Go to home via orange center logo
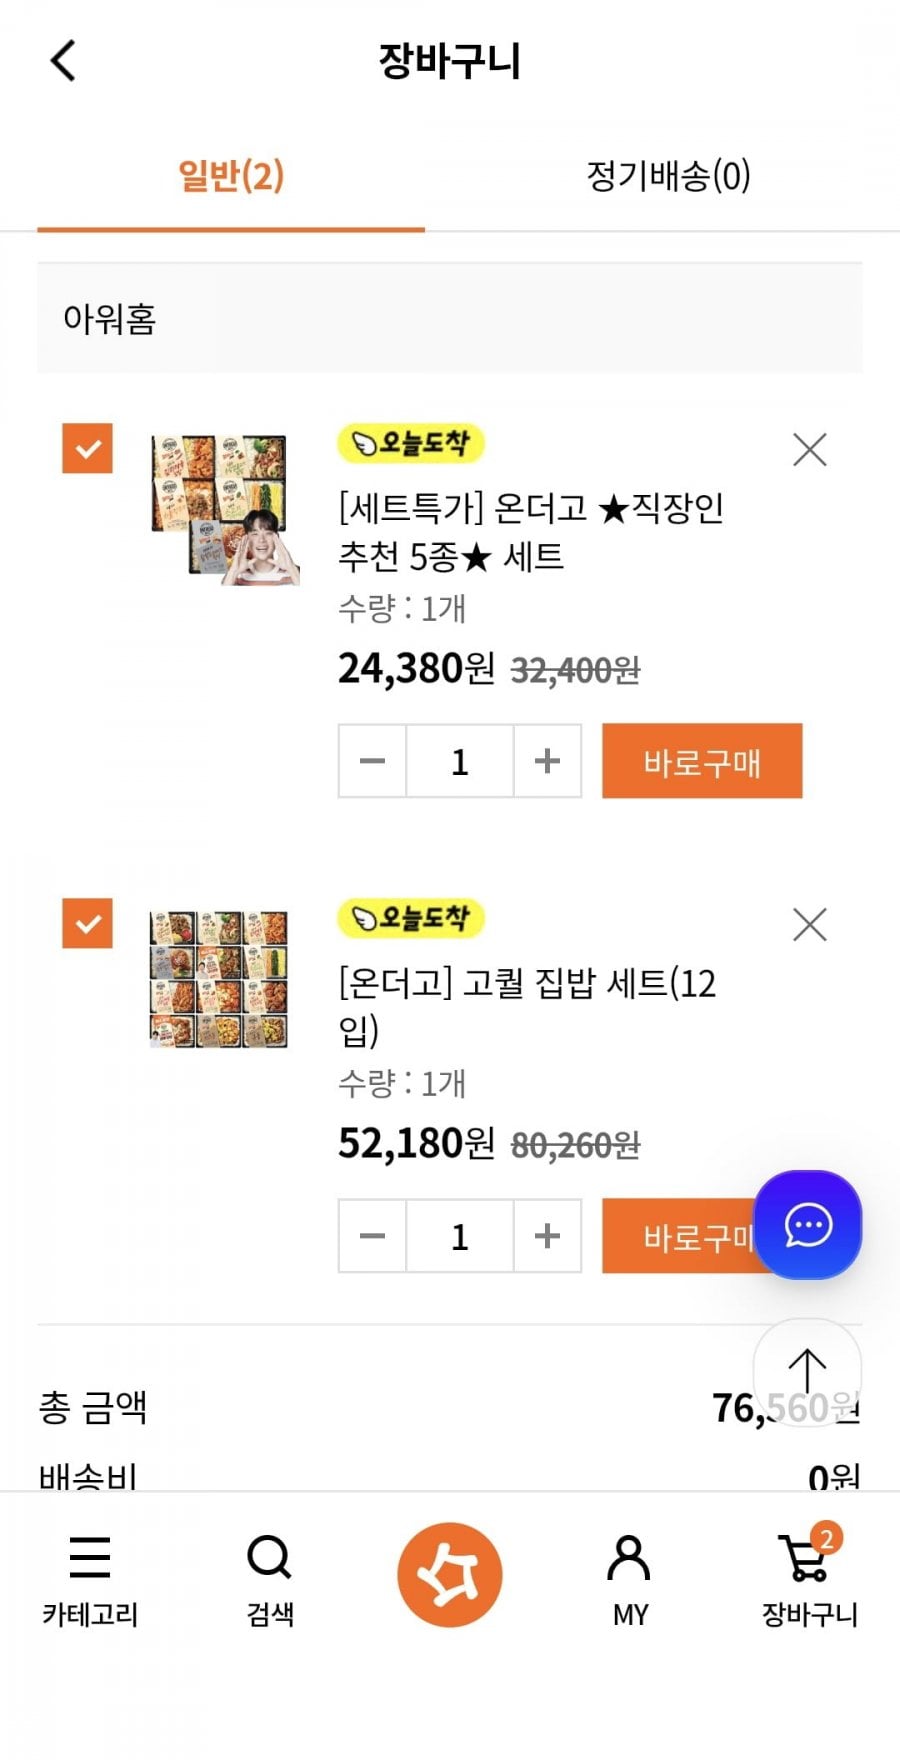The height and width of the screenshot is (1760, 900). [449, 1574]
